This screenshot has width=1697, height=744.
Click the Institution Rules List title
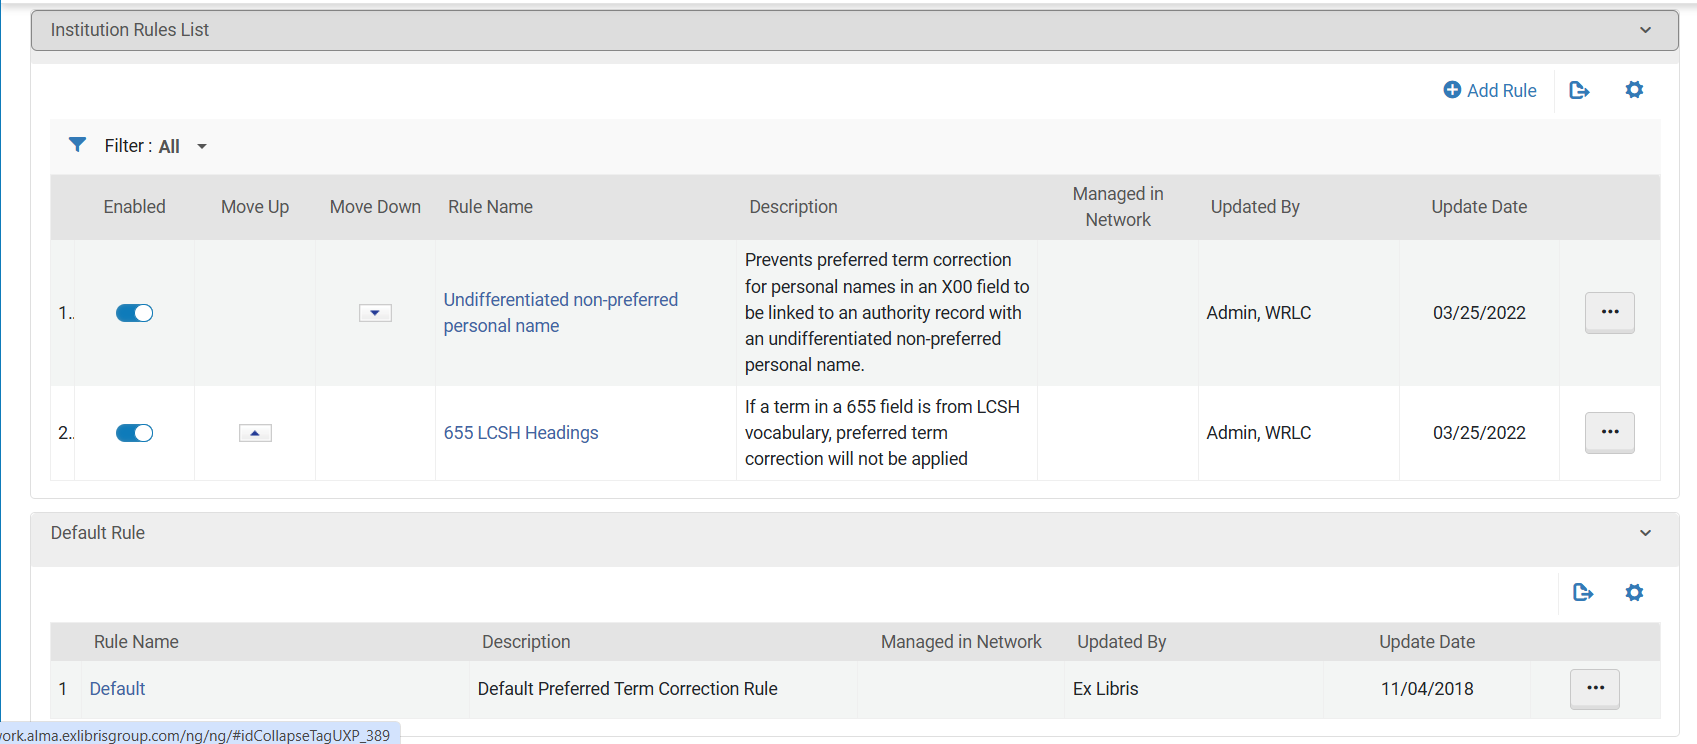coord(130,30)
